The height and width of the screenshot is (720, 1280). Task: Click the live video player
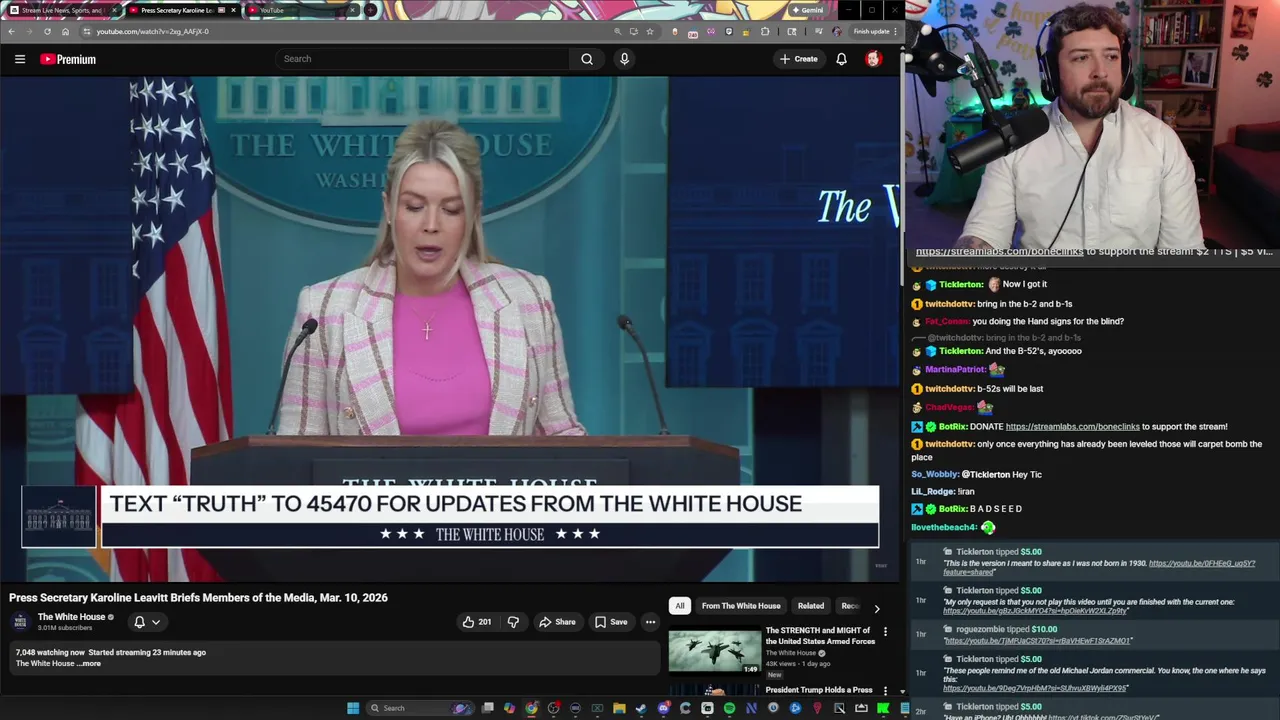tap(450, 329)
